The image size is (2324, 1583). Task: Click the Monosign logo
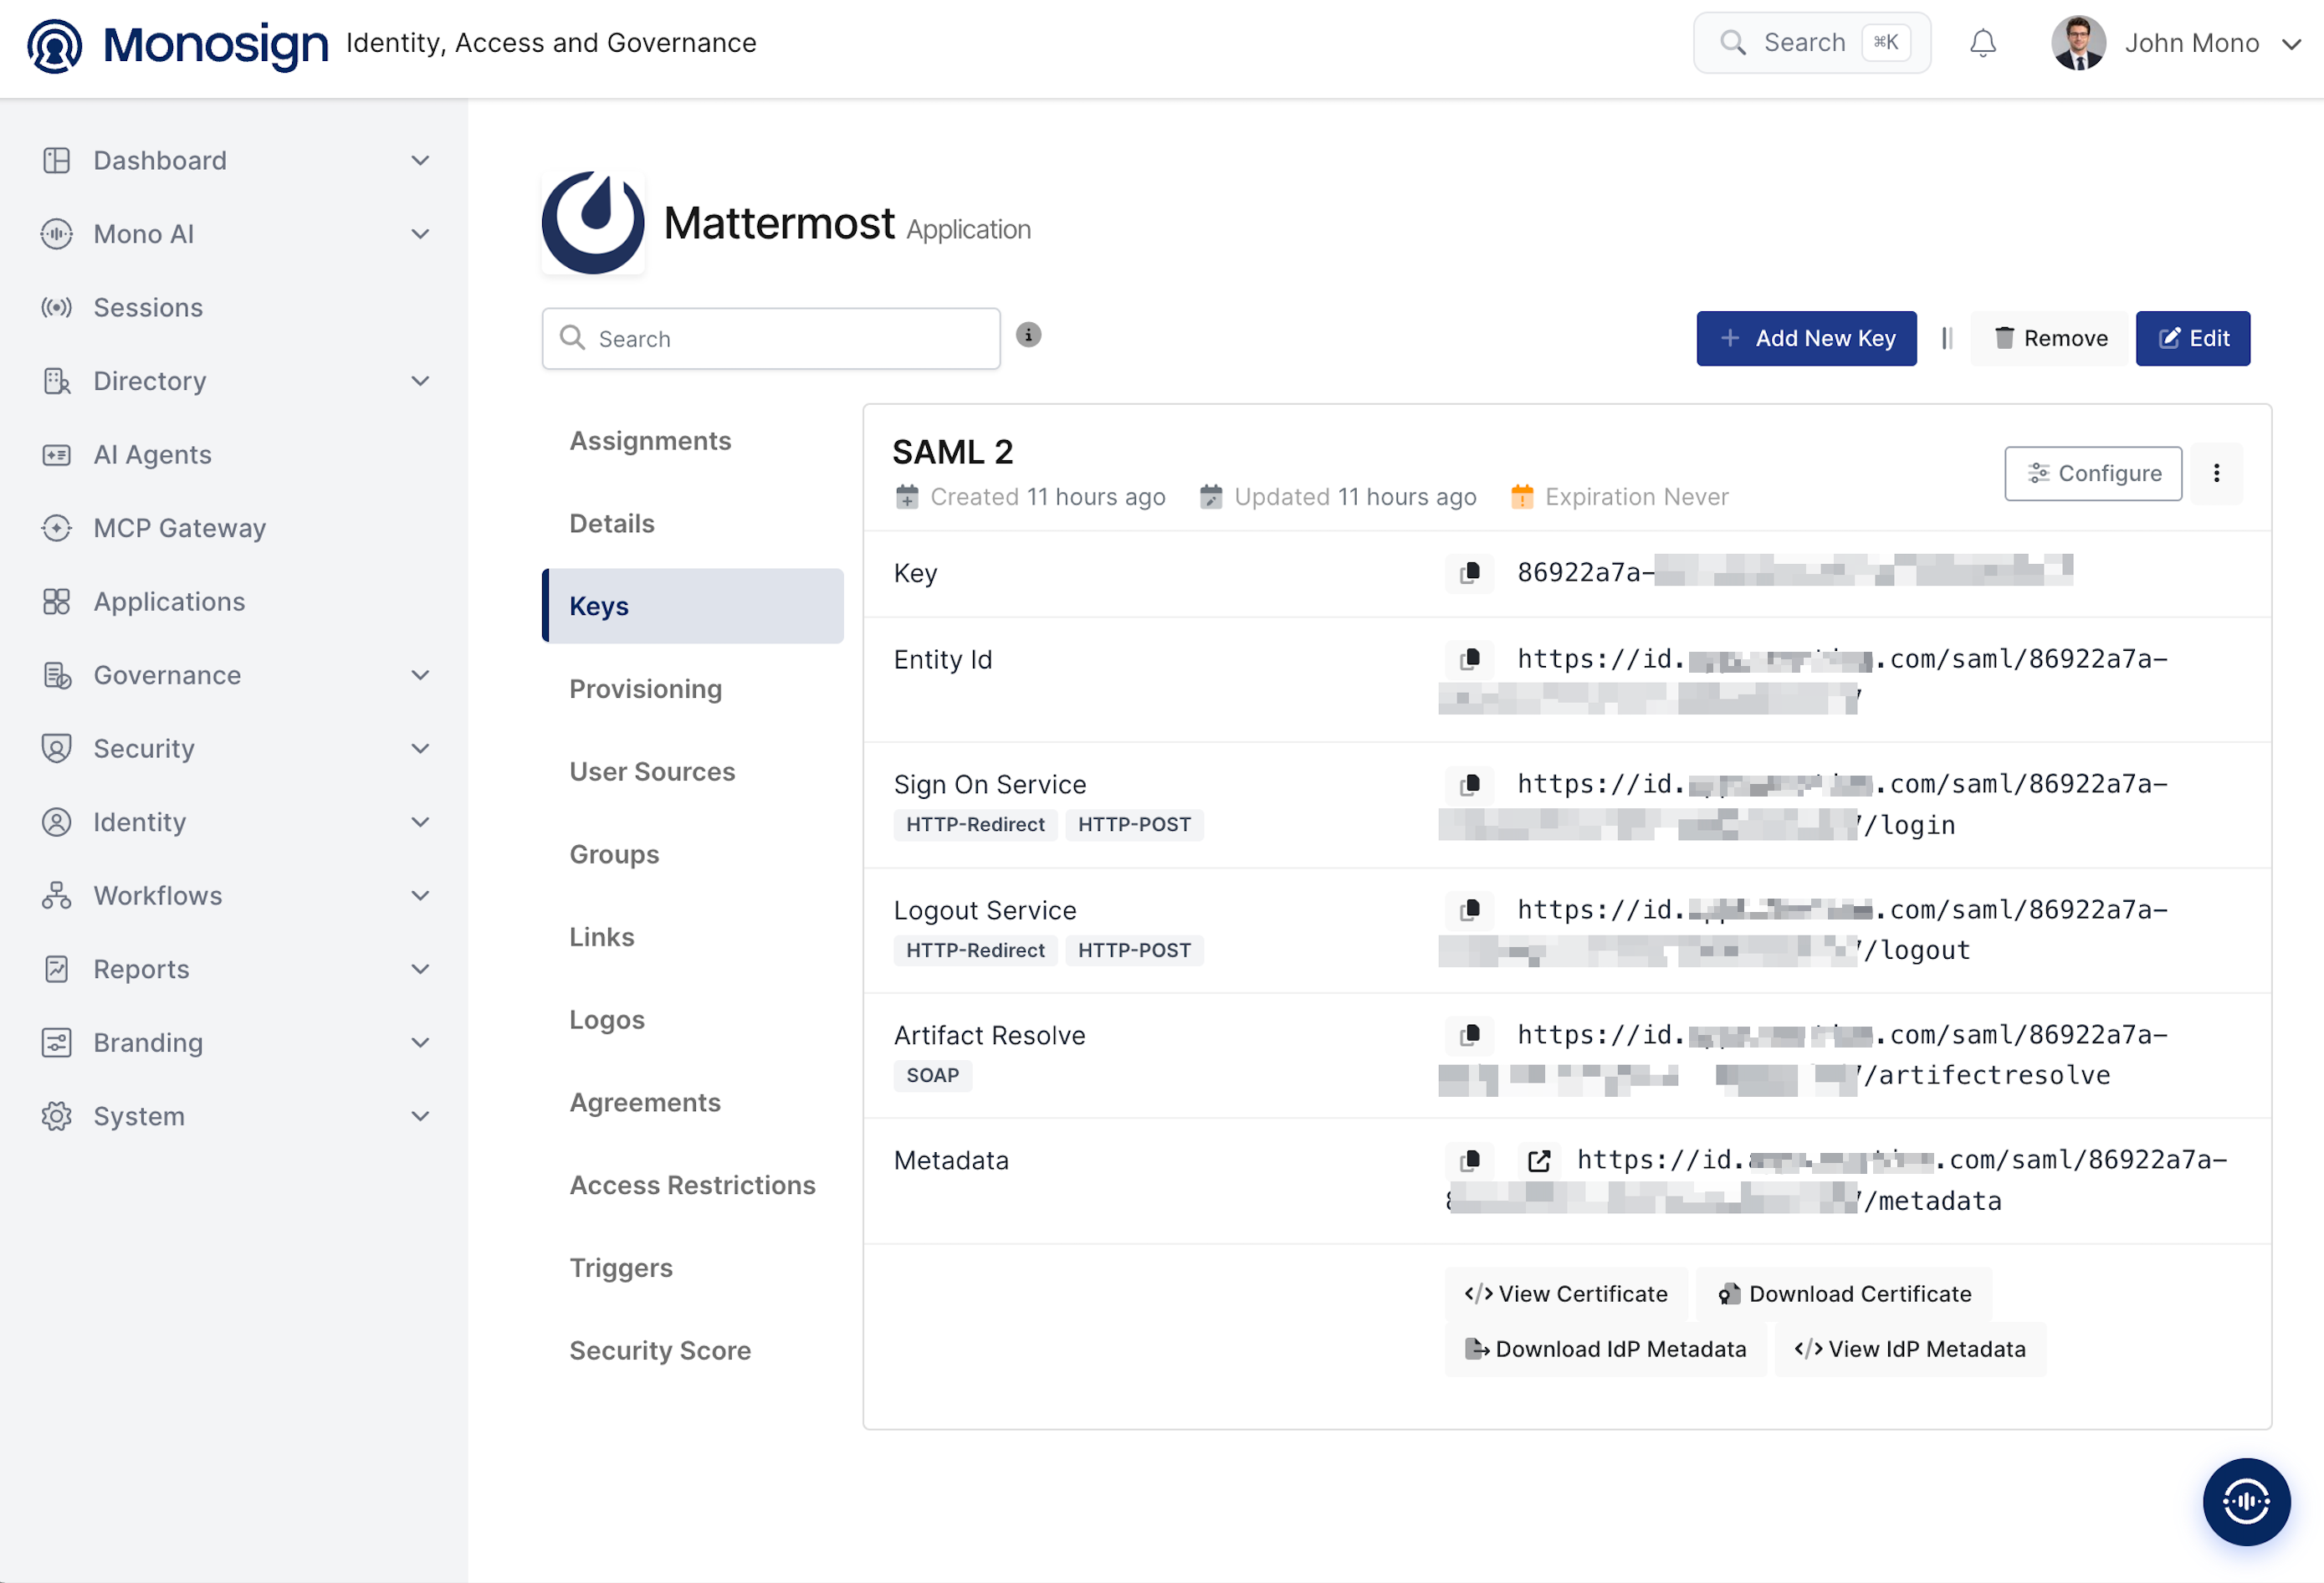177,44
